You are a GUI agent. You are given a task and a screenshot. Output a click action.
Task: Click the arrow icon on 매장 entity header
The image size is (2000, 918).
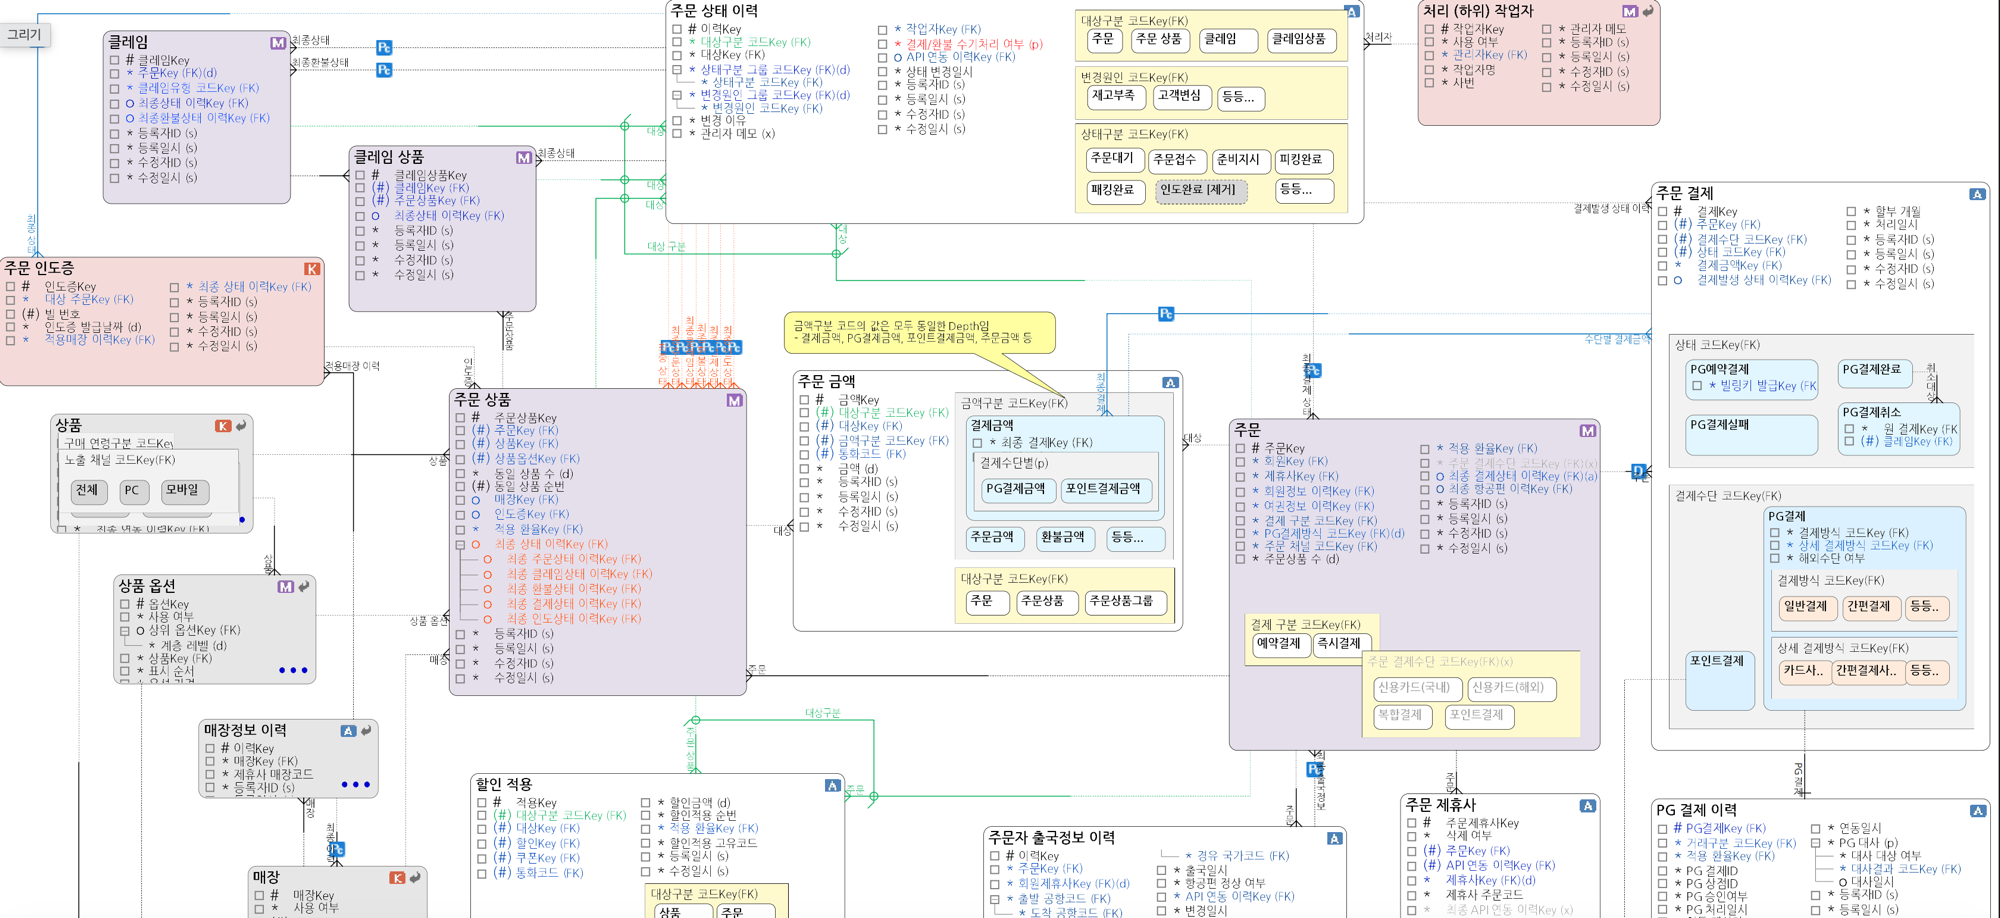[415, 877]
